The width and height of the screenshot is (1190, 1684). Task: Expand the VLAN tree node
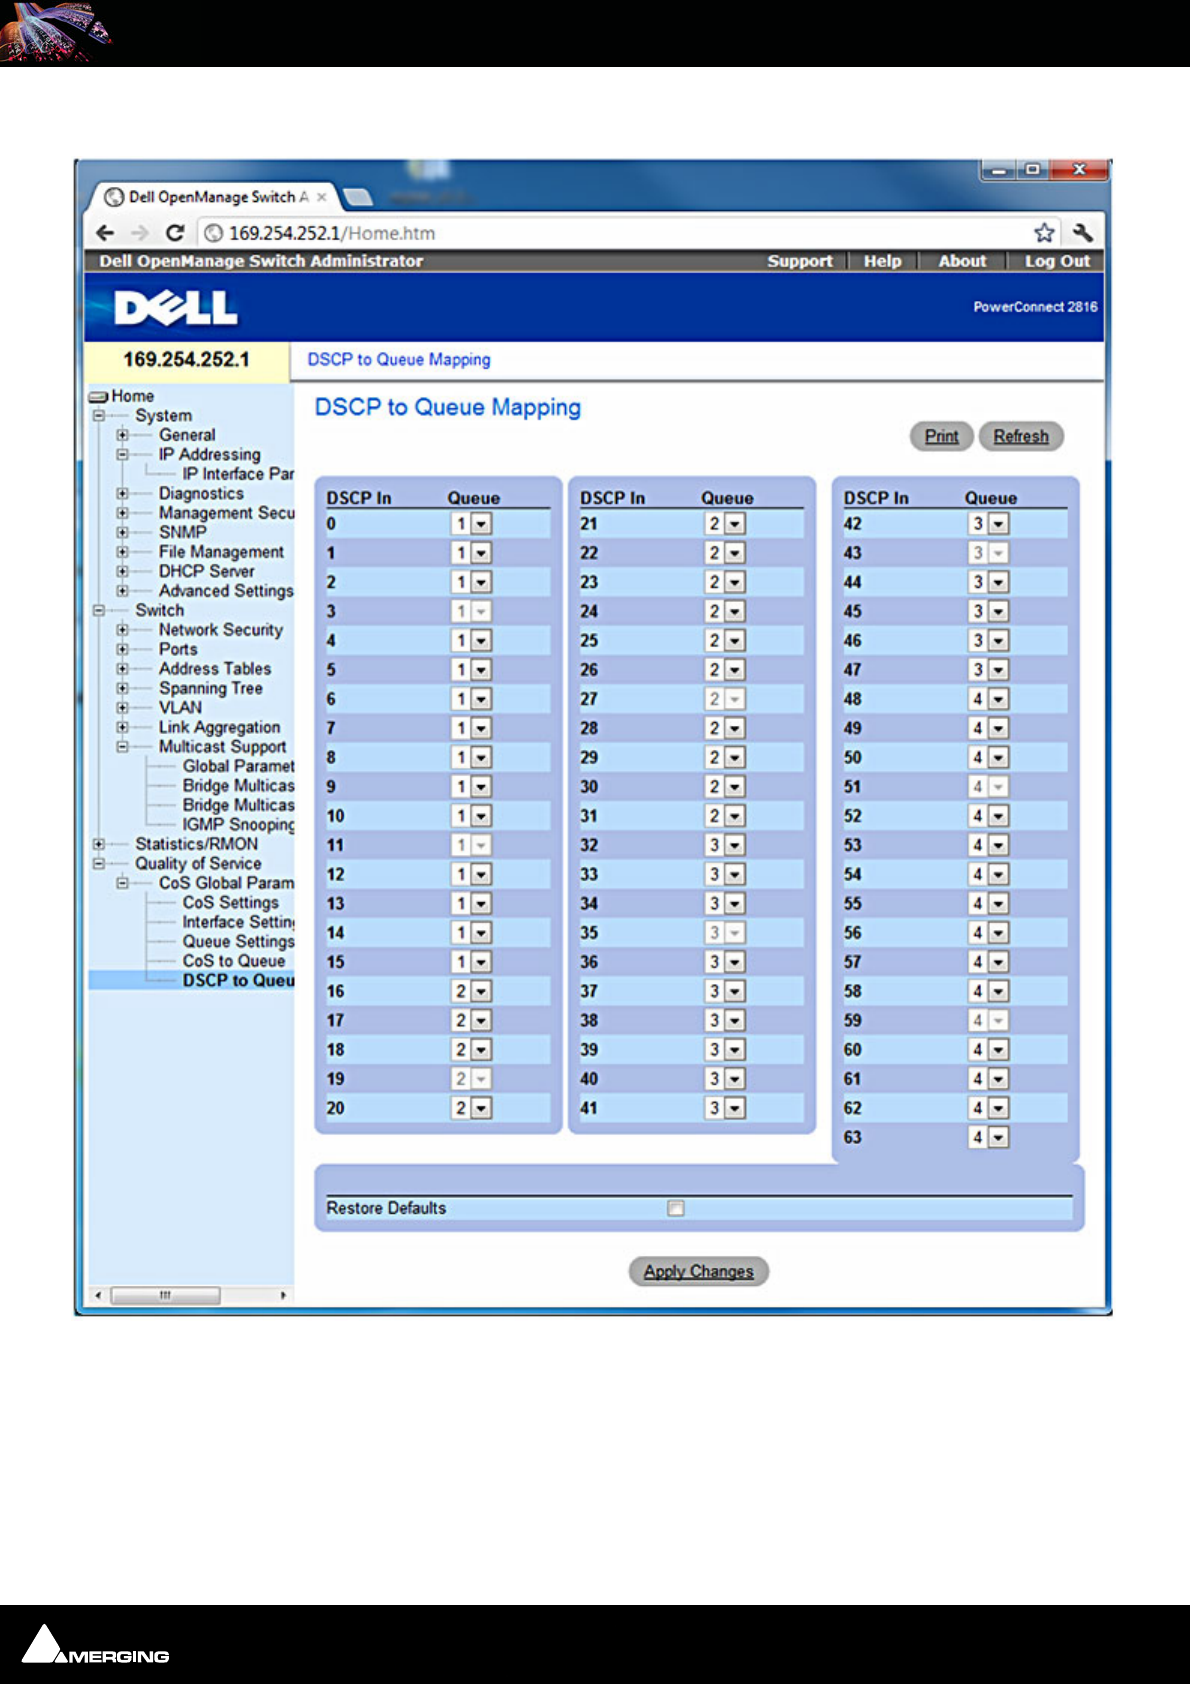click(122, 708)
